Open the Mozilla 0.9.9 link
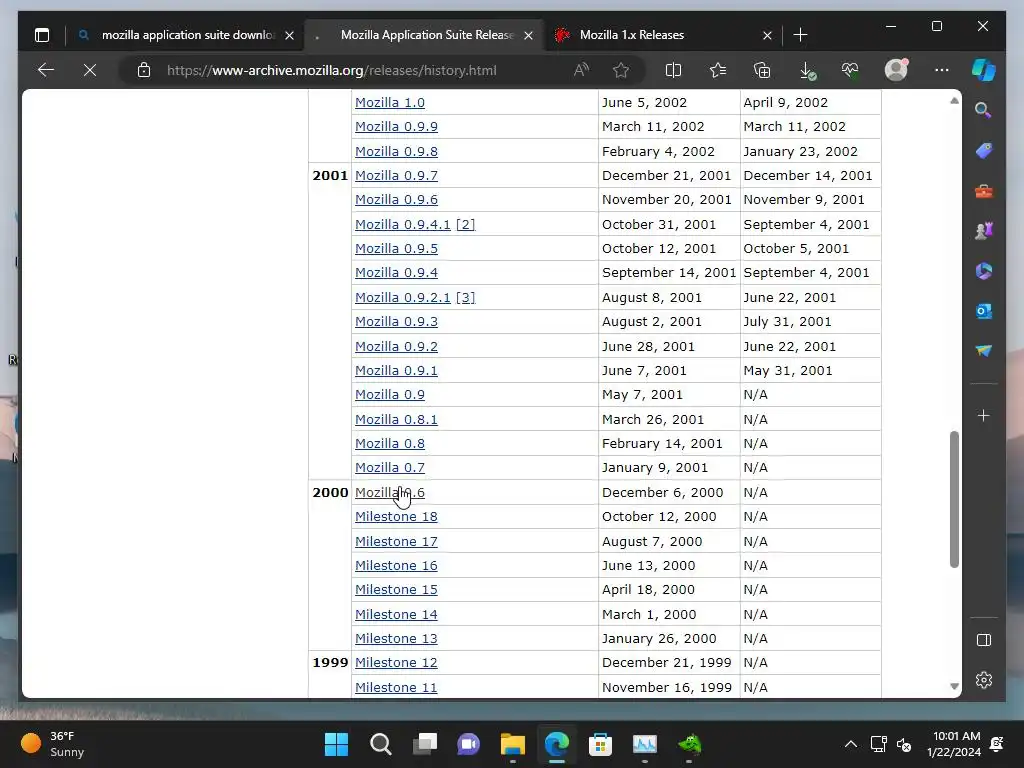 click(x=396, y=127)
